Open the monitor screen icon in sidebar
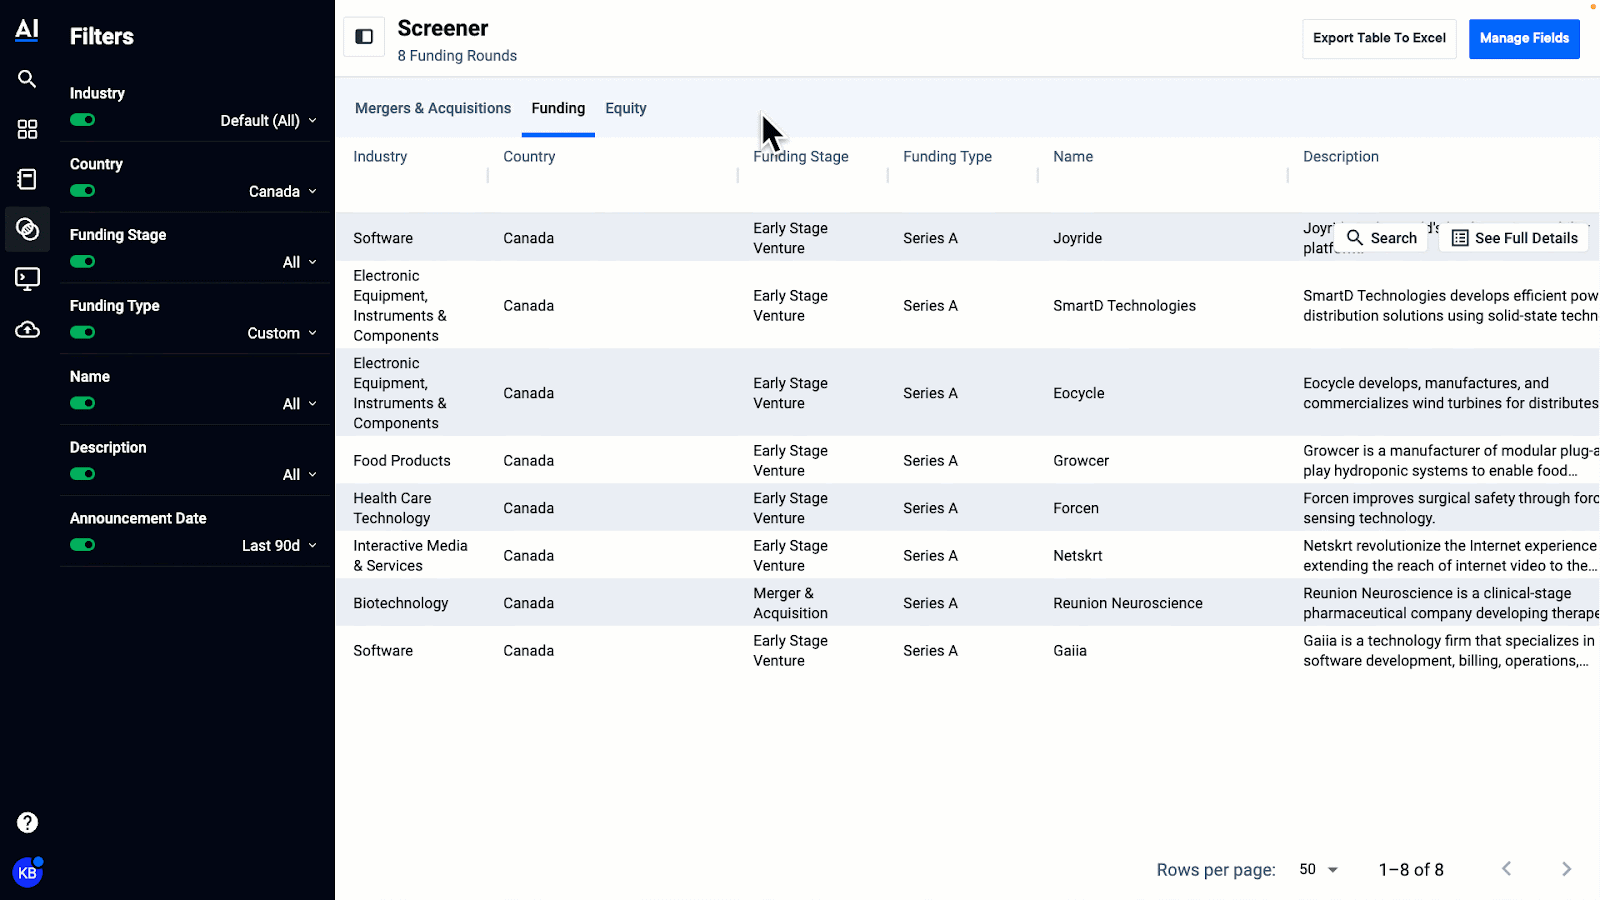Image resolution: width=1600 pixels, height=900 pixels. click(27, 279)
